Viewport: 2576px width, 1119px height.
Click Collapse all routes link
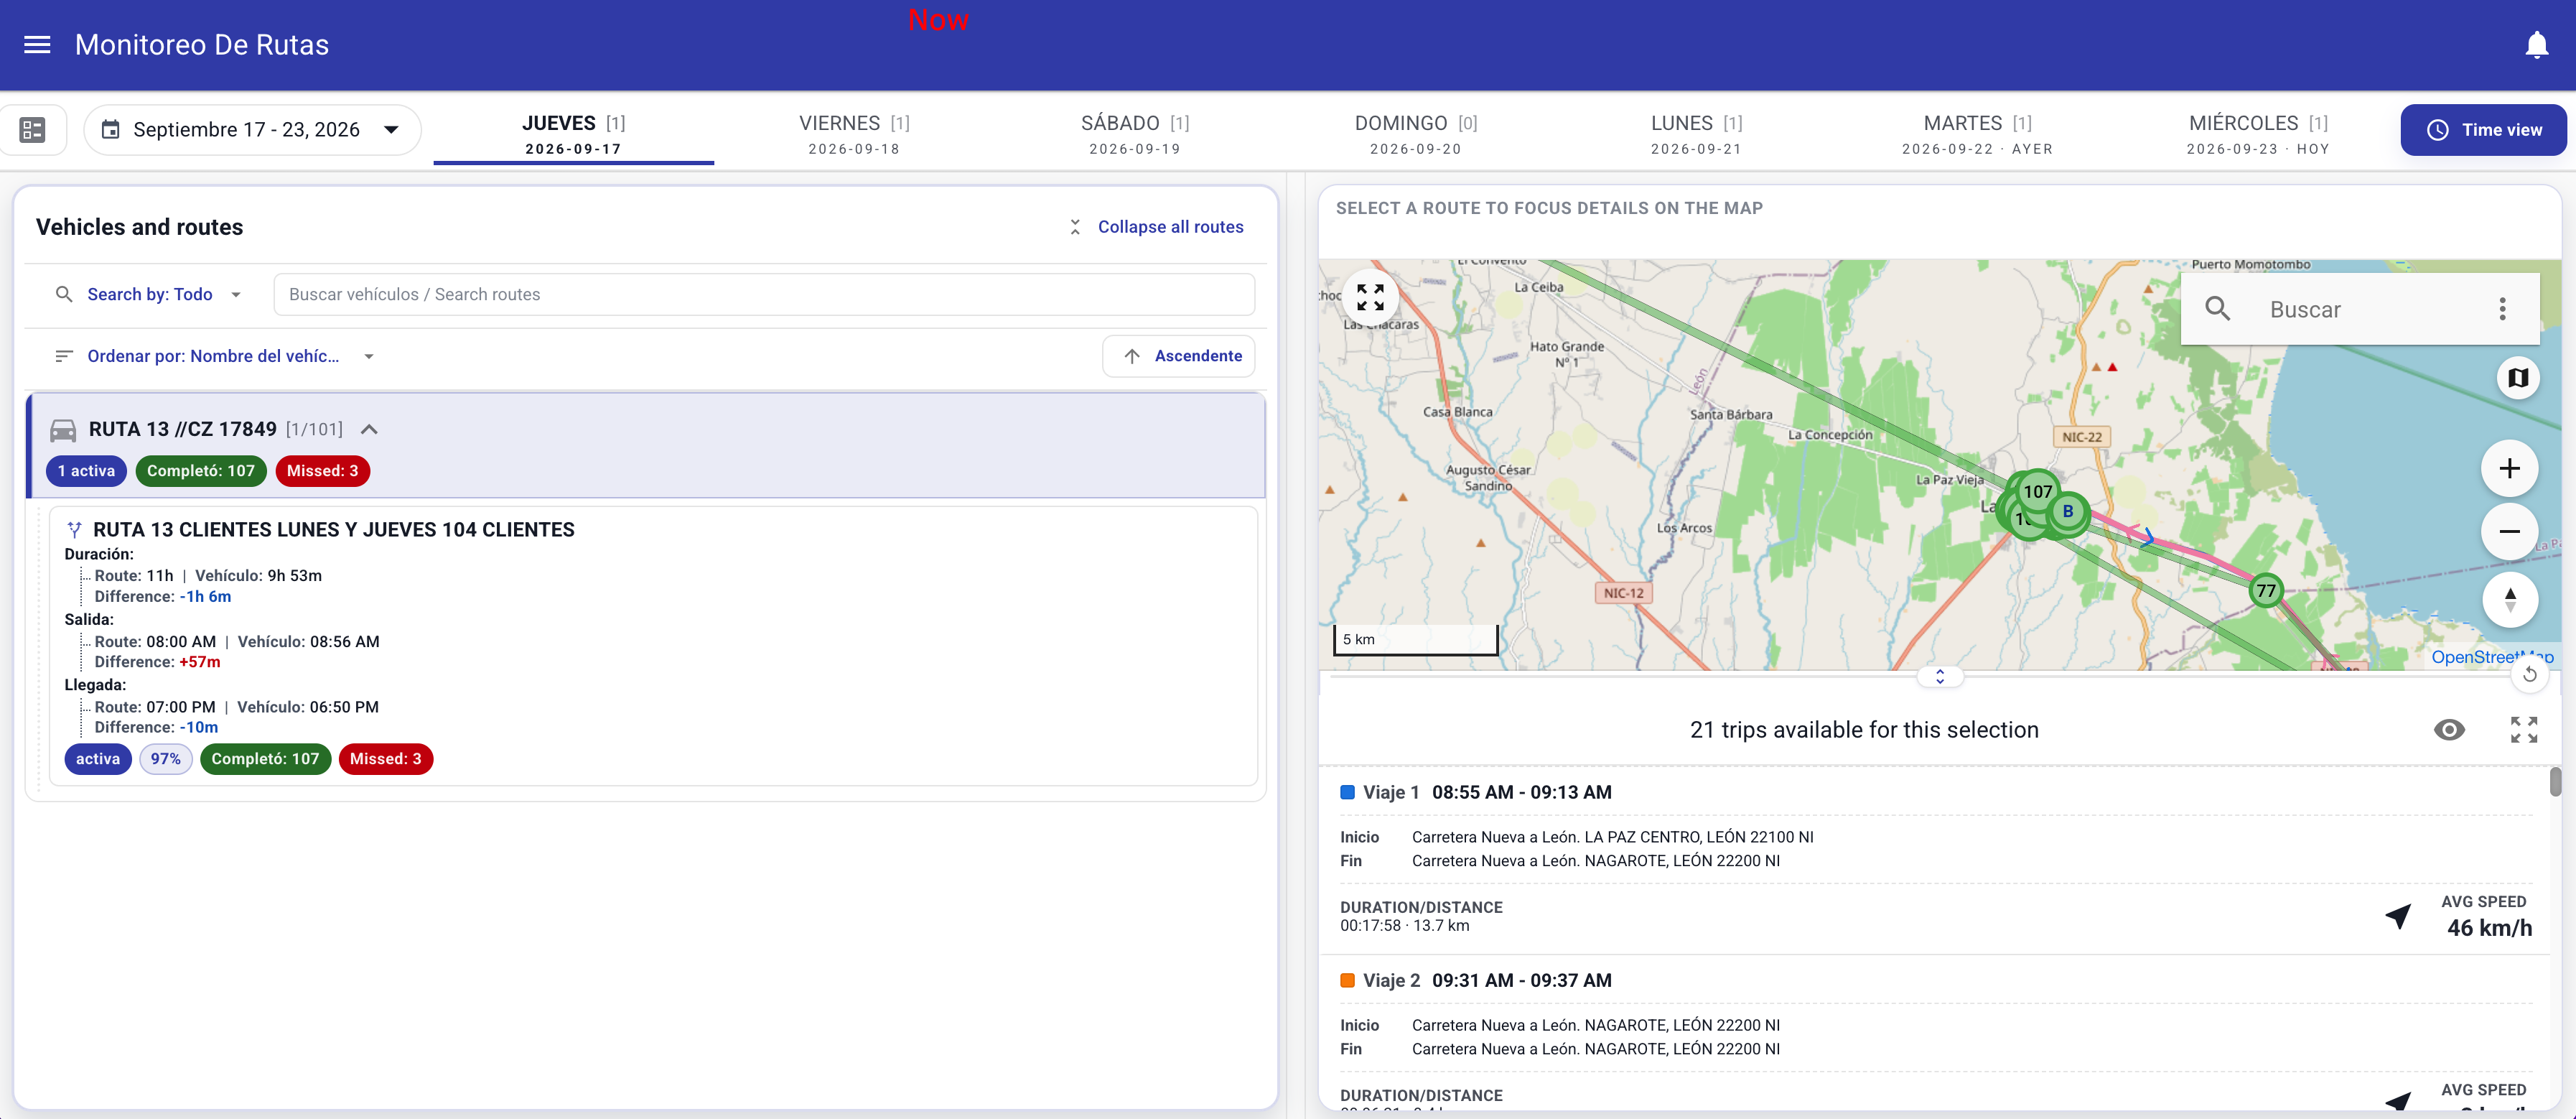1156,227
